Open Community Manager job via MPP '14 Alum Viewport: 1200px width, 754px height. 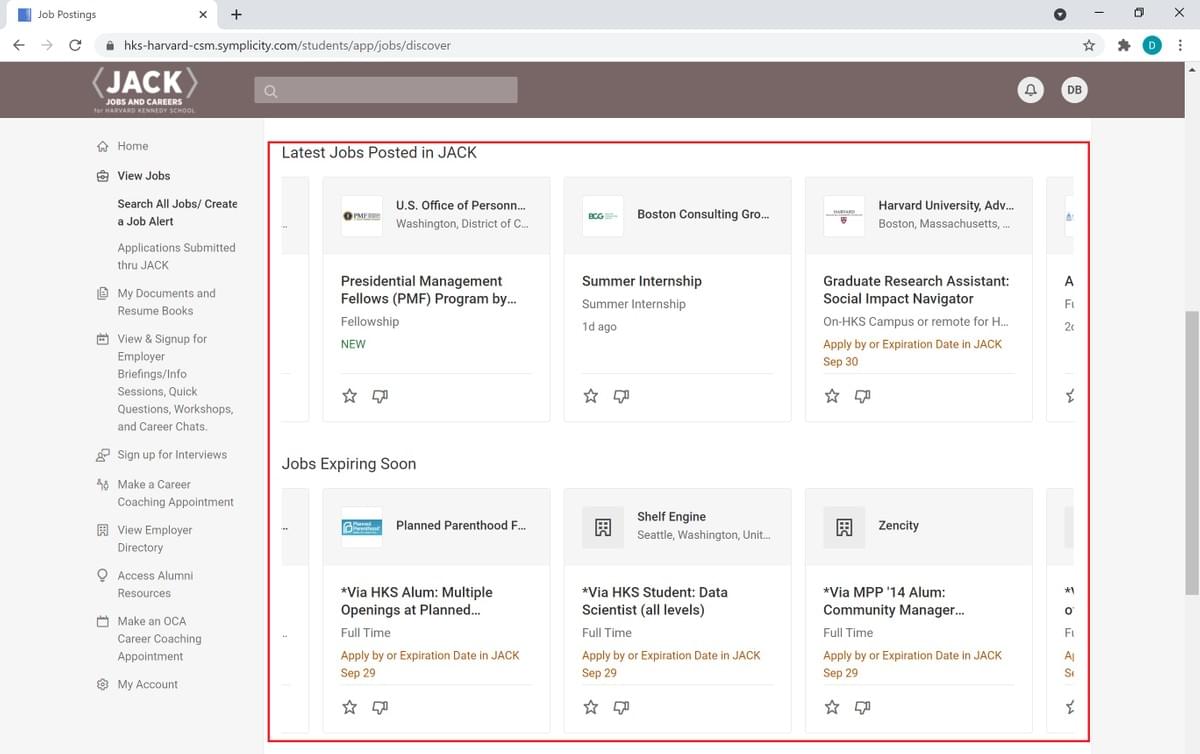[894, 601]
